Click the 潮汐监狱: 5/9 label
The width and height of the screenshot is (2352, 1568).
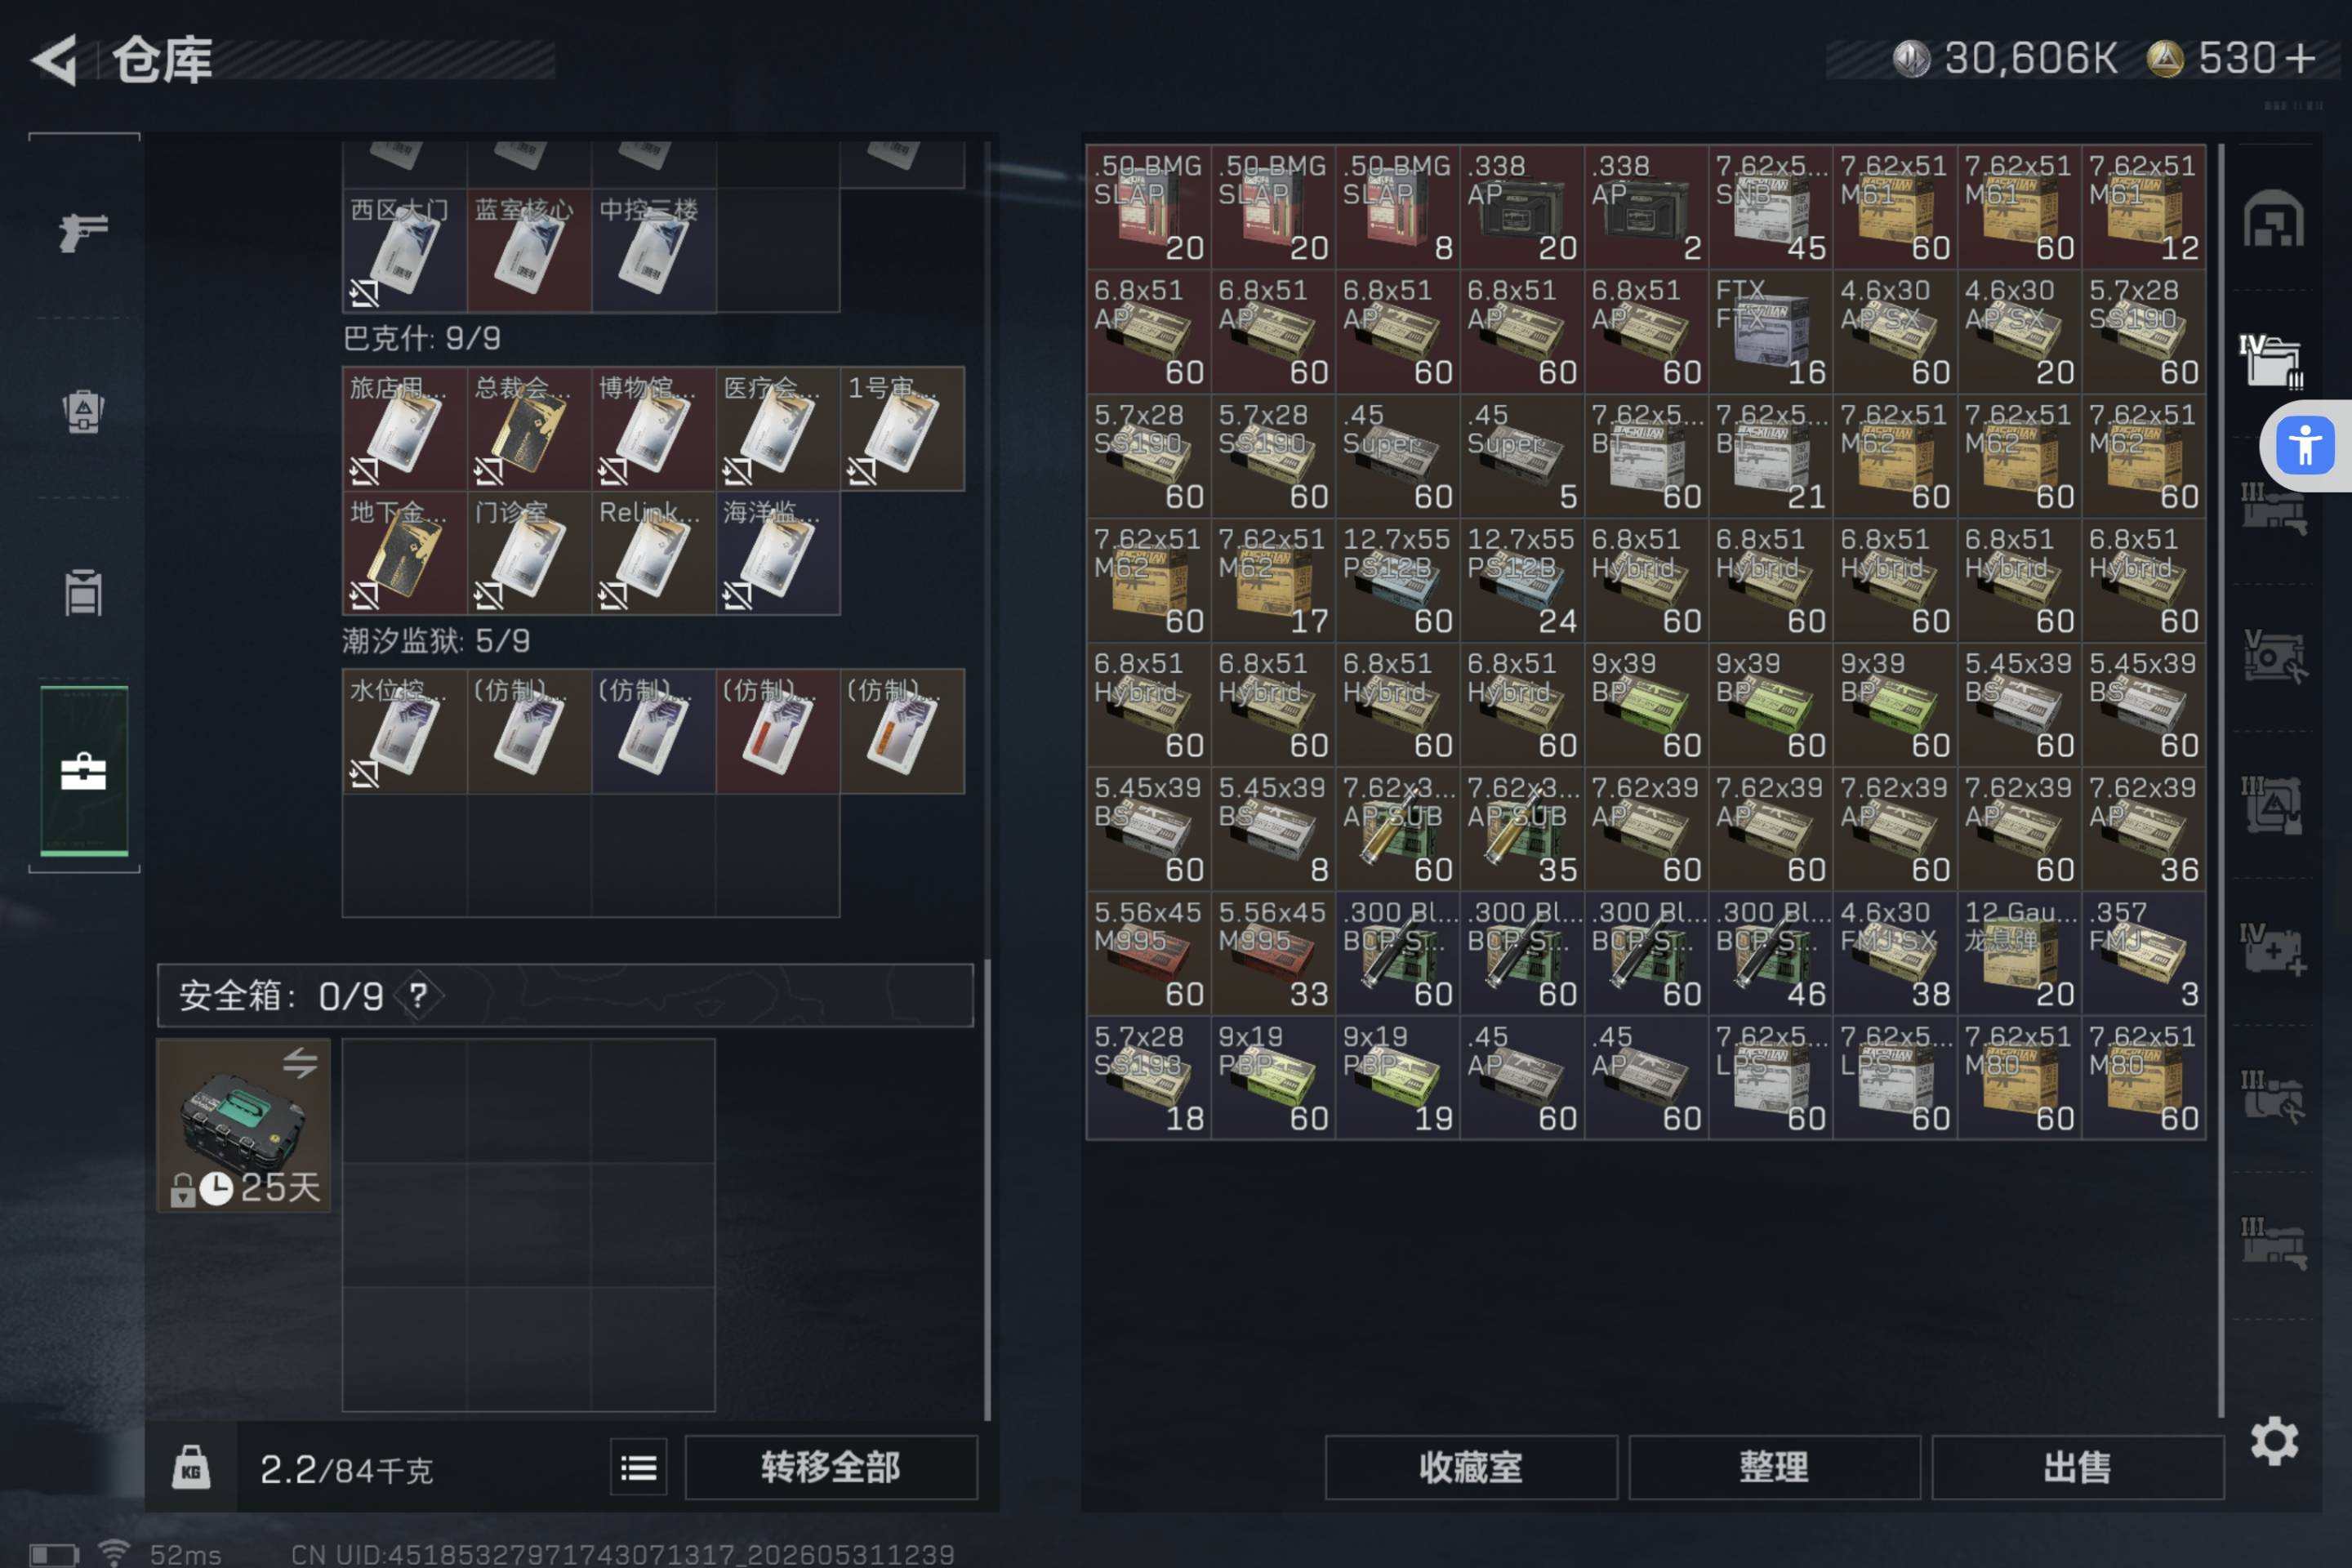pyautogui.click(x=436, y=641)
